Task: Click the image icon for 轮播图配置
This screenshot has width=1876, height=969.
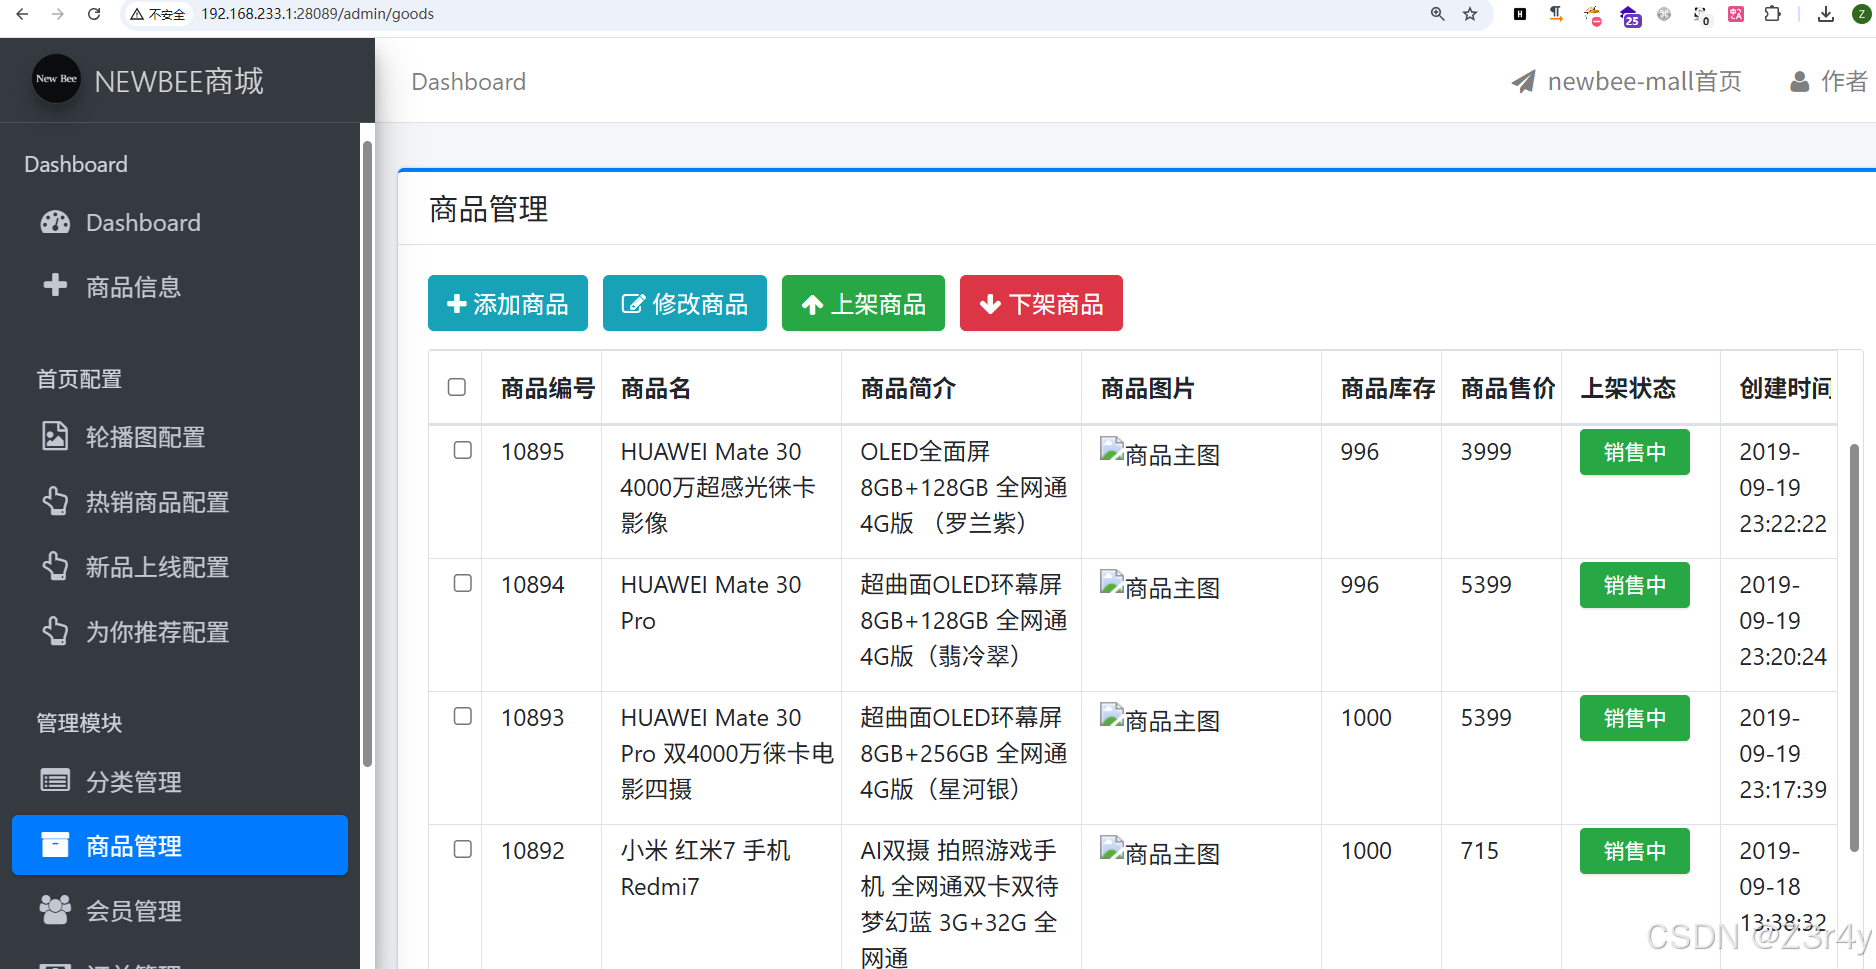Action: pos(55,436)
